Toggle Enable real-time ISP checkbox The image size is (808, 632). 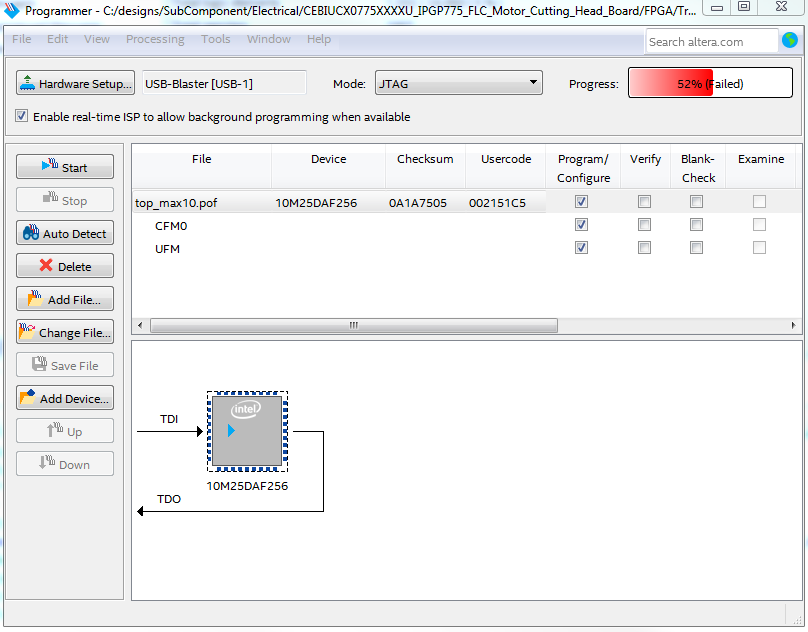pyautogui.click(x=21, y=116)
